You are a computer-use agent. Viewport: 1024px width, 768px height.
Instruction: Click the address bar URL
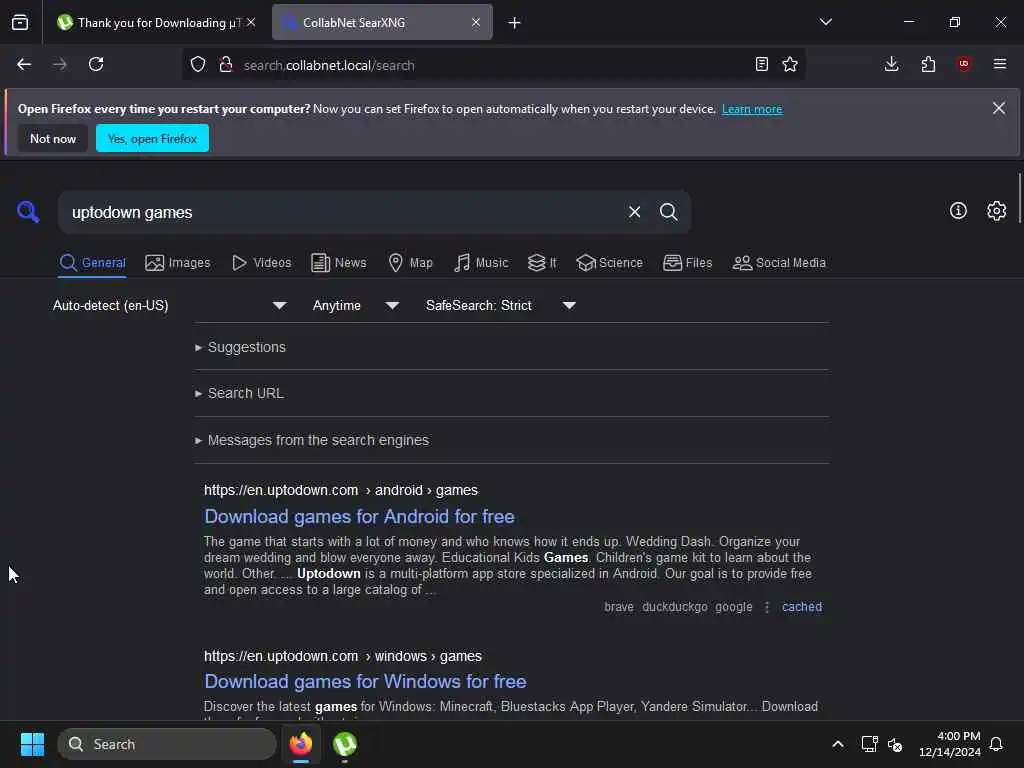(328, 65)
